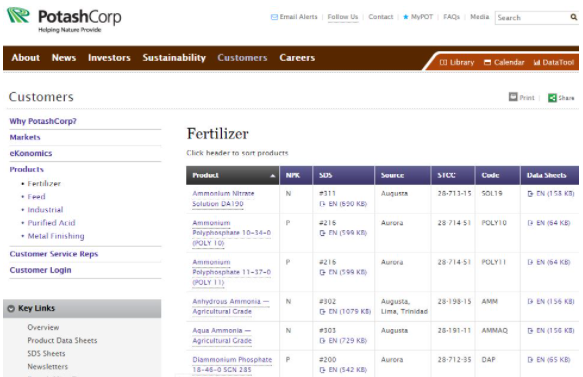The height and width of the screenshot is (377, 583).
Task: Open the Careers menu
Action: (297, 58)
